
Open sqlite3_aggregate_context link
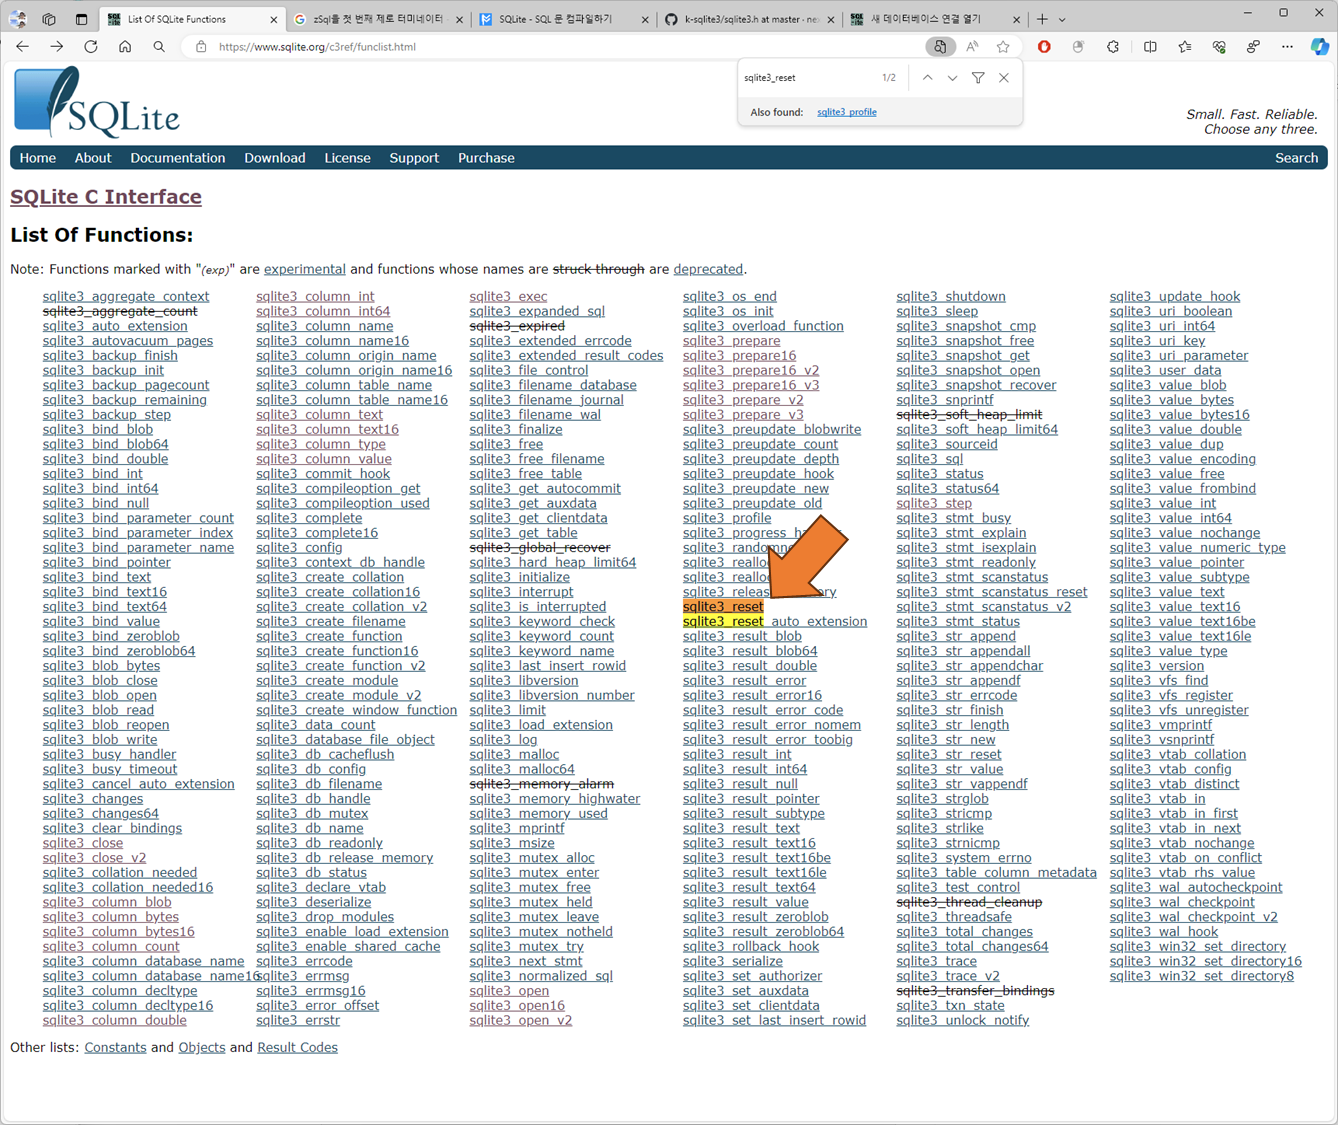pos(126,297)
